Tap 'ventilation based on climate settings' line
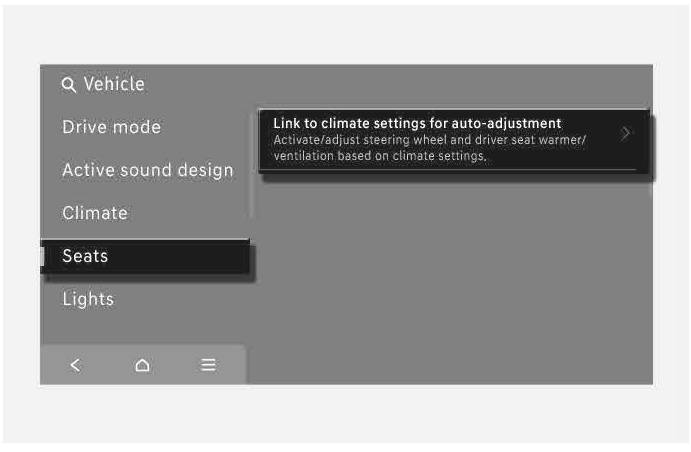Viewport: 691px width, 452px height. [x=380, y=156]
